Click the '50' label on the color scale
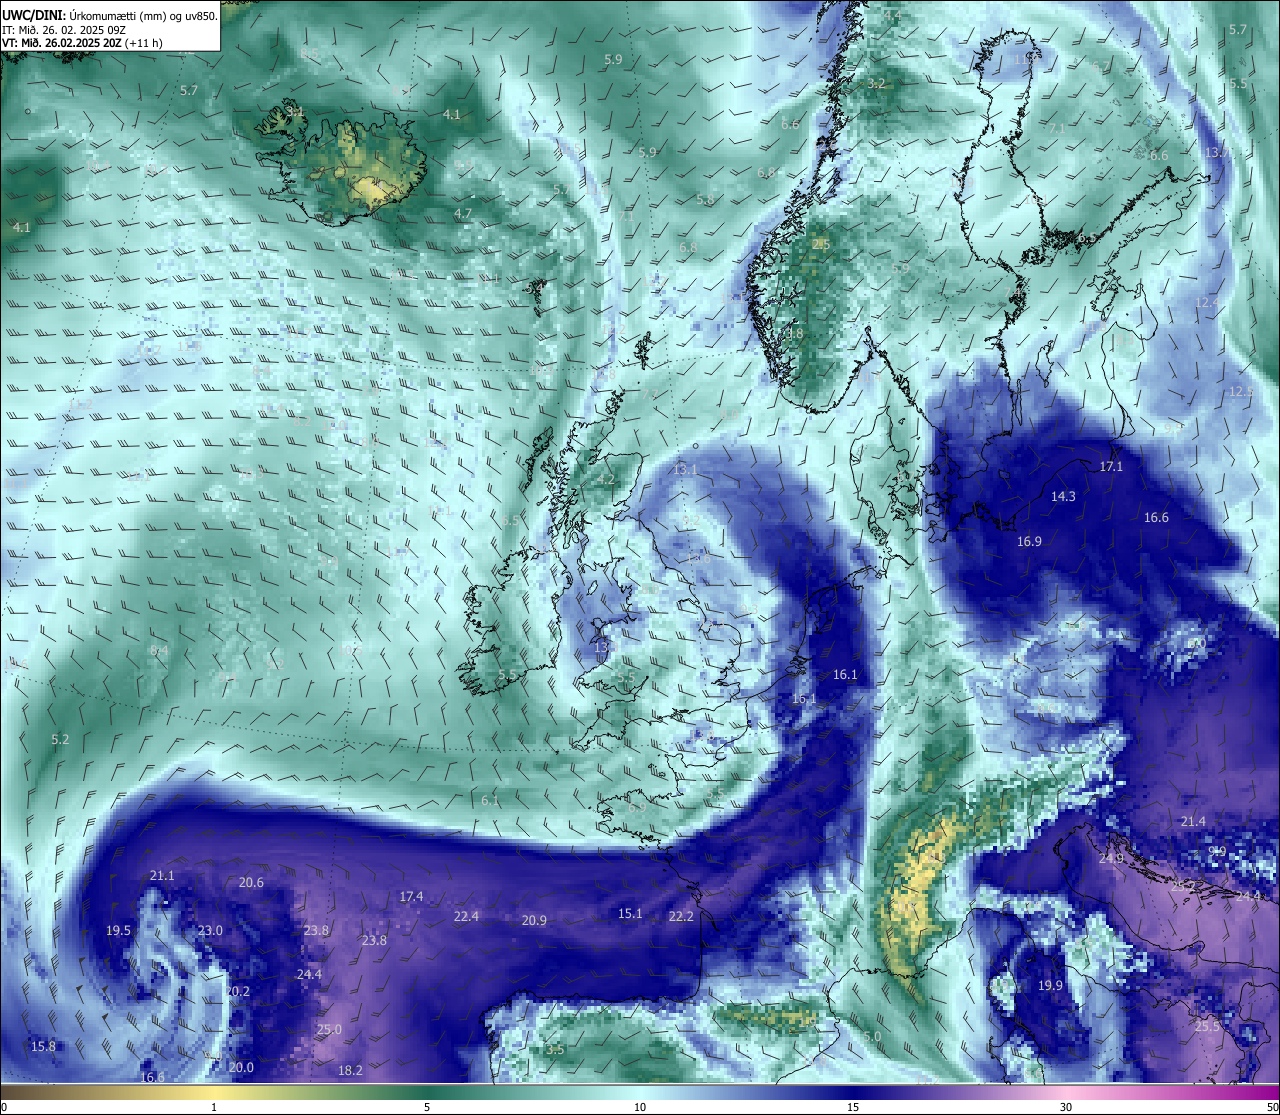Viewport: 1280px width, 1115px height. click(x=1273, y=1107)
